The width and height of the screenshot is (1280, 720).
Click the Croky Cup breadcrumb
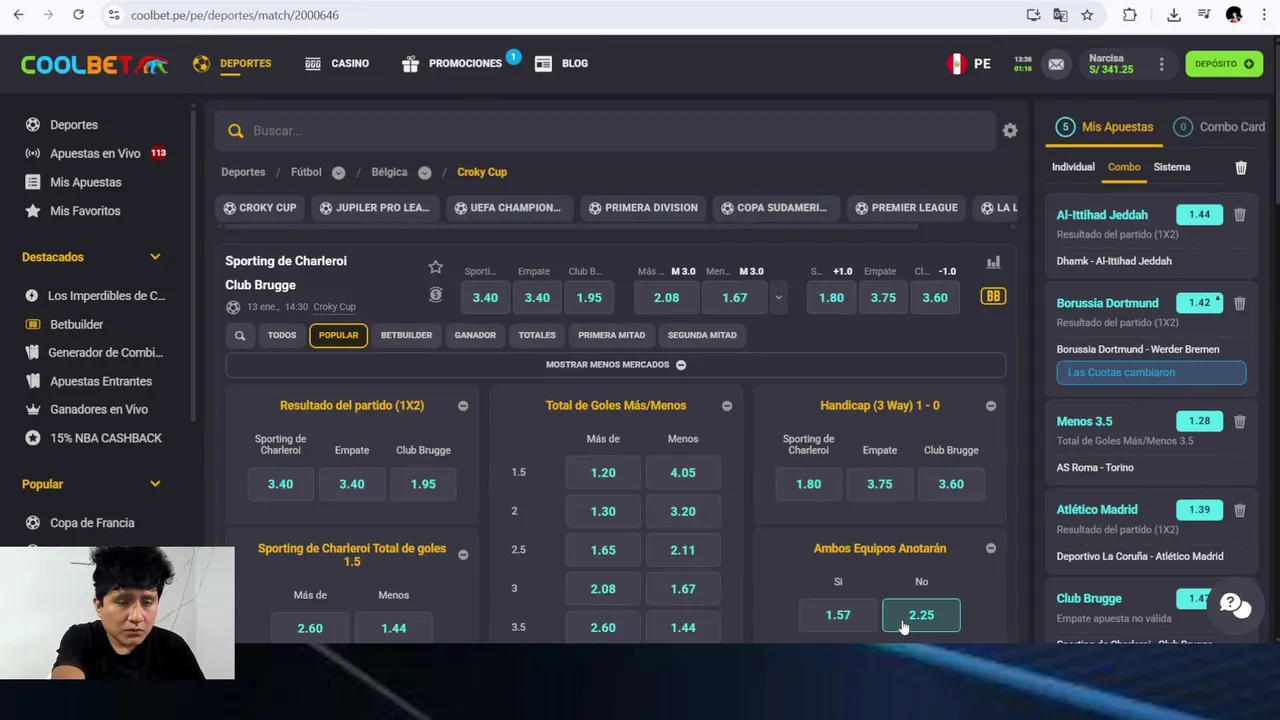tap(482, 172)
